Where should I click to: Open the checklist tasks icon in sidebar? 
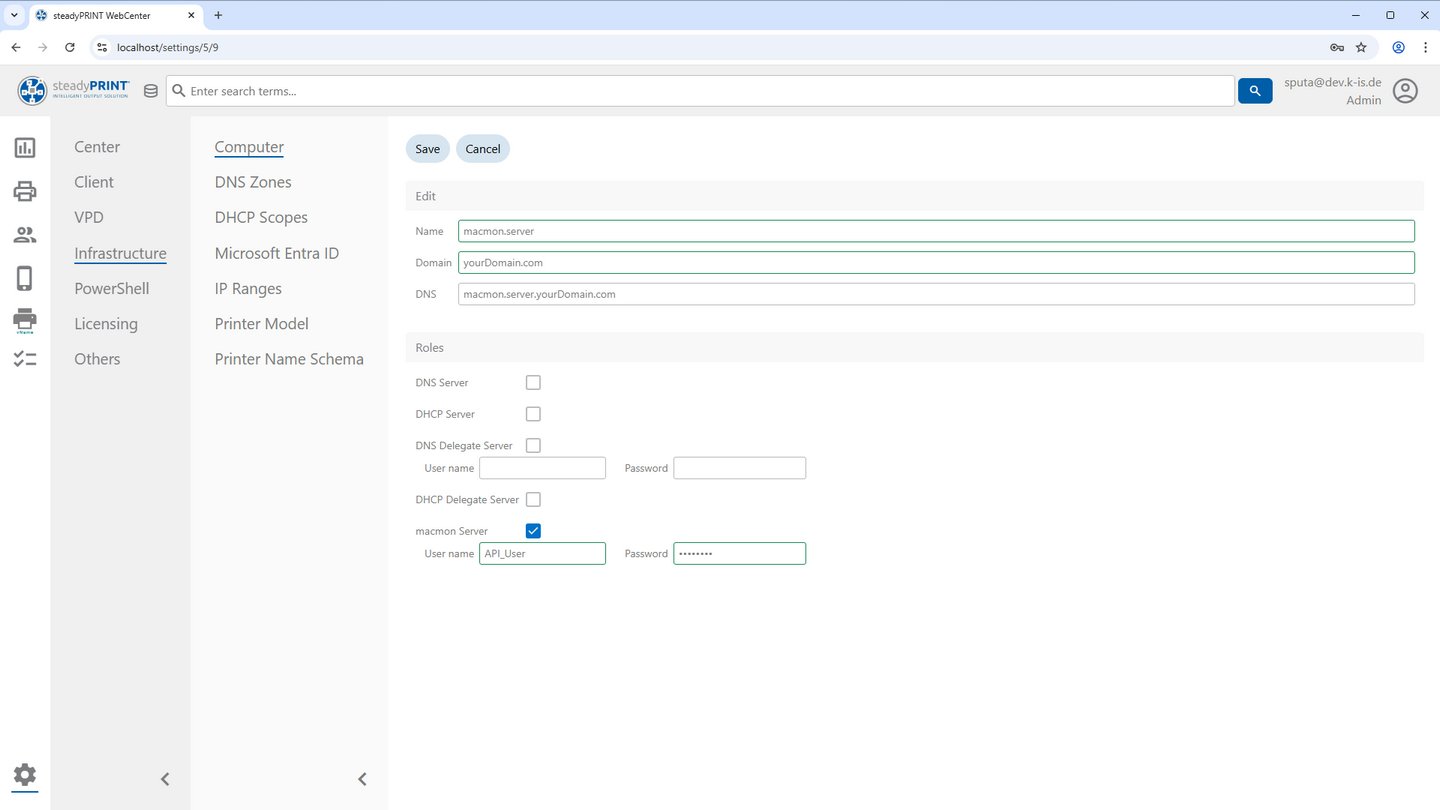click(x=25, y=359)
